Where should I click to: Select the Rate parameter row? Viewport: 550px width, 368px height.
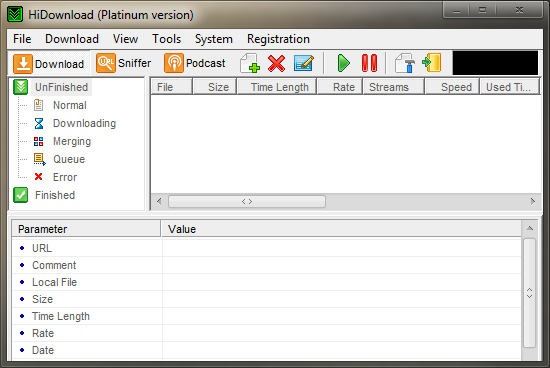point(267,333)
